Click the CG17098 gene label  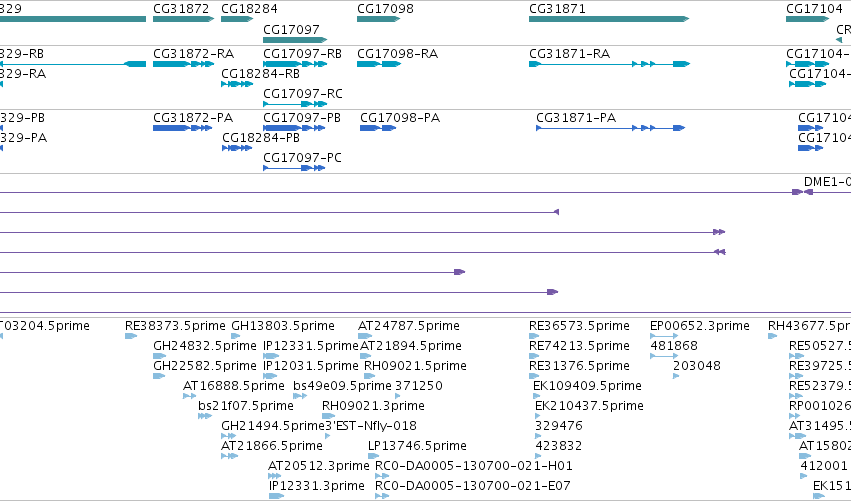coord(385,9)
